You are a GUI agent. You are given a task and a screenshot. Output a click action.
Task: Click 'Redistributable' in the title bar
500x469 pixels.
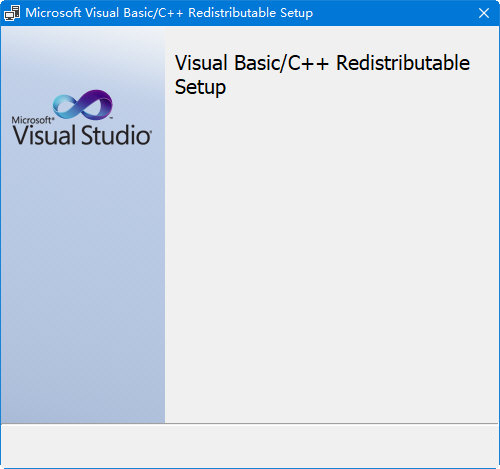[232, 13]
